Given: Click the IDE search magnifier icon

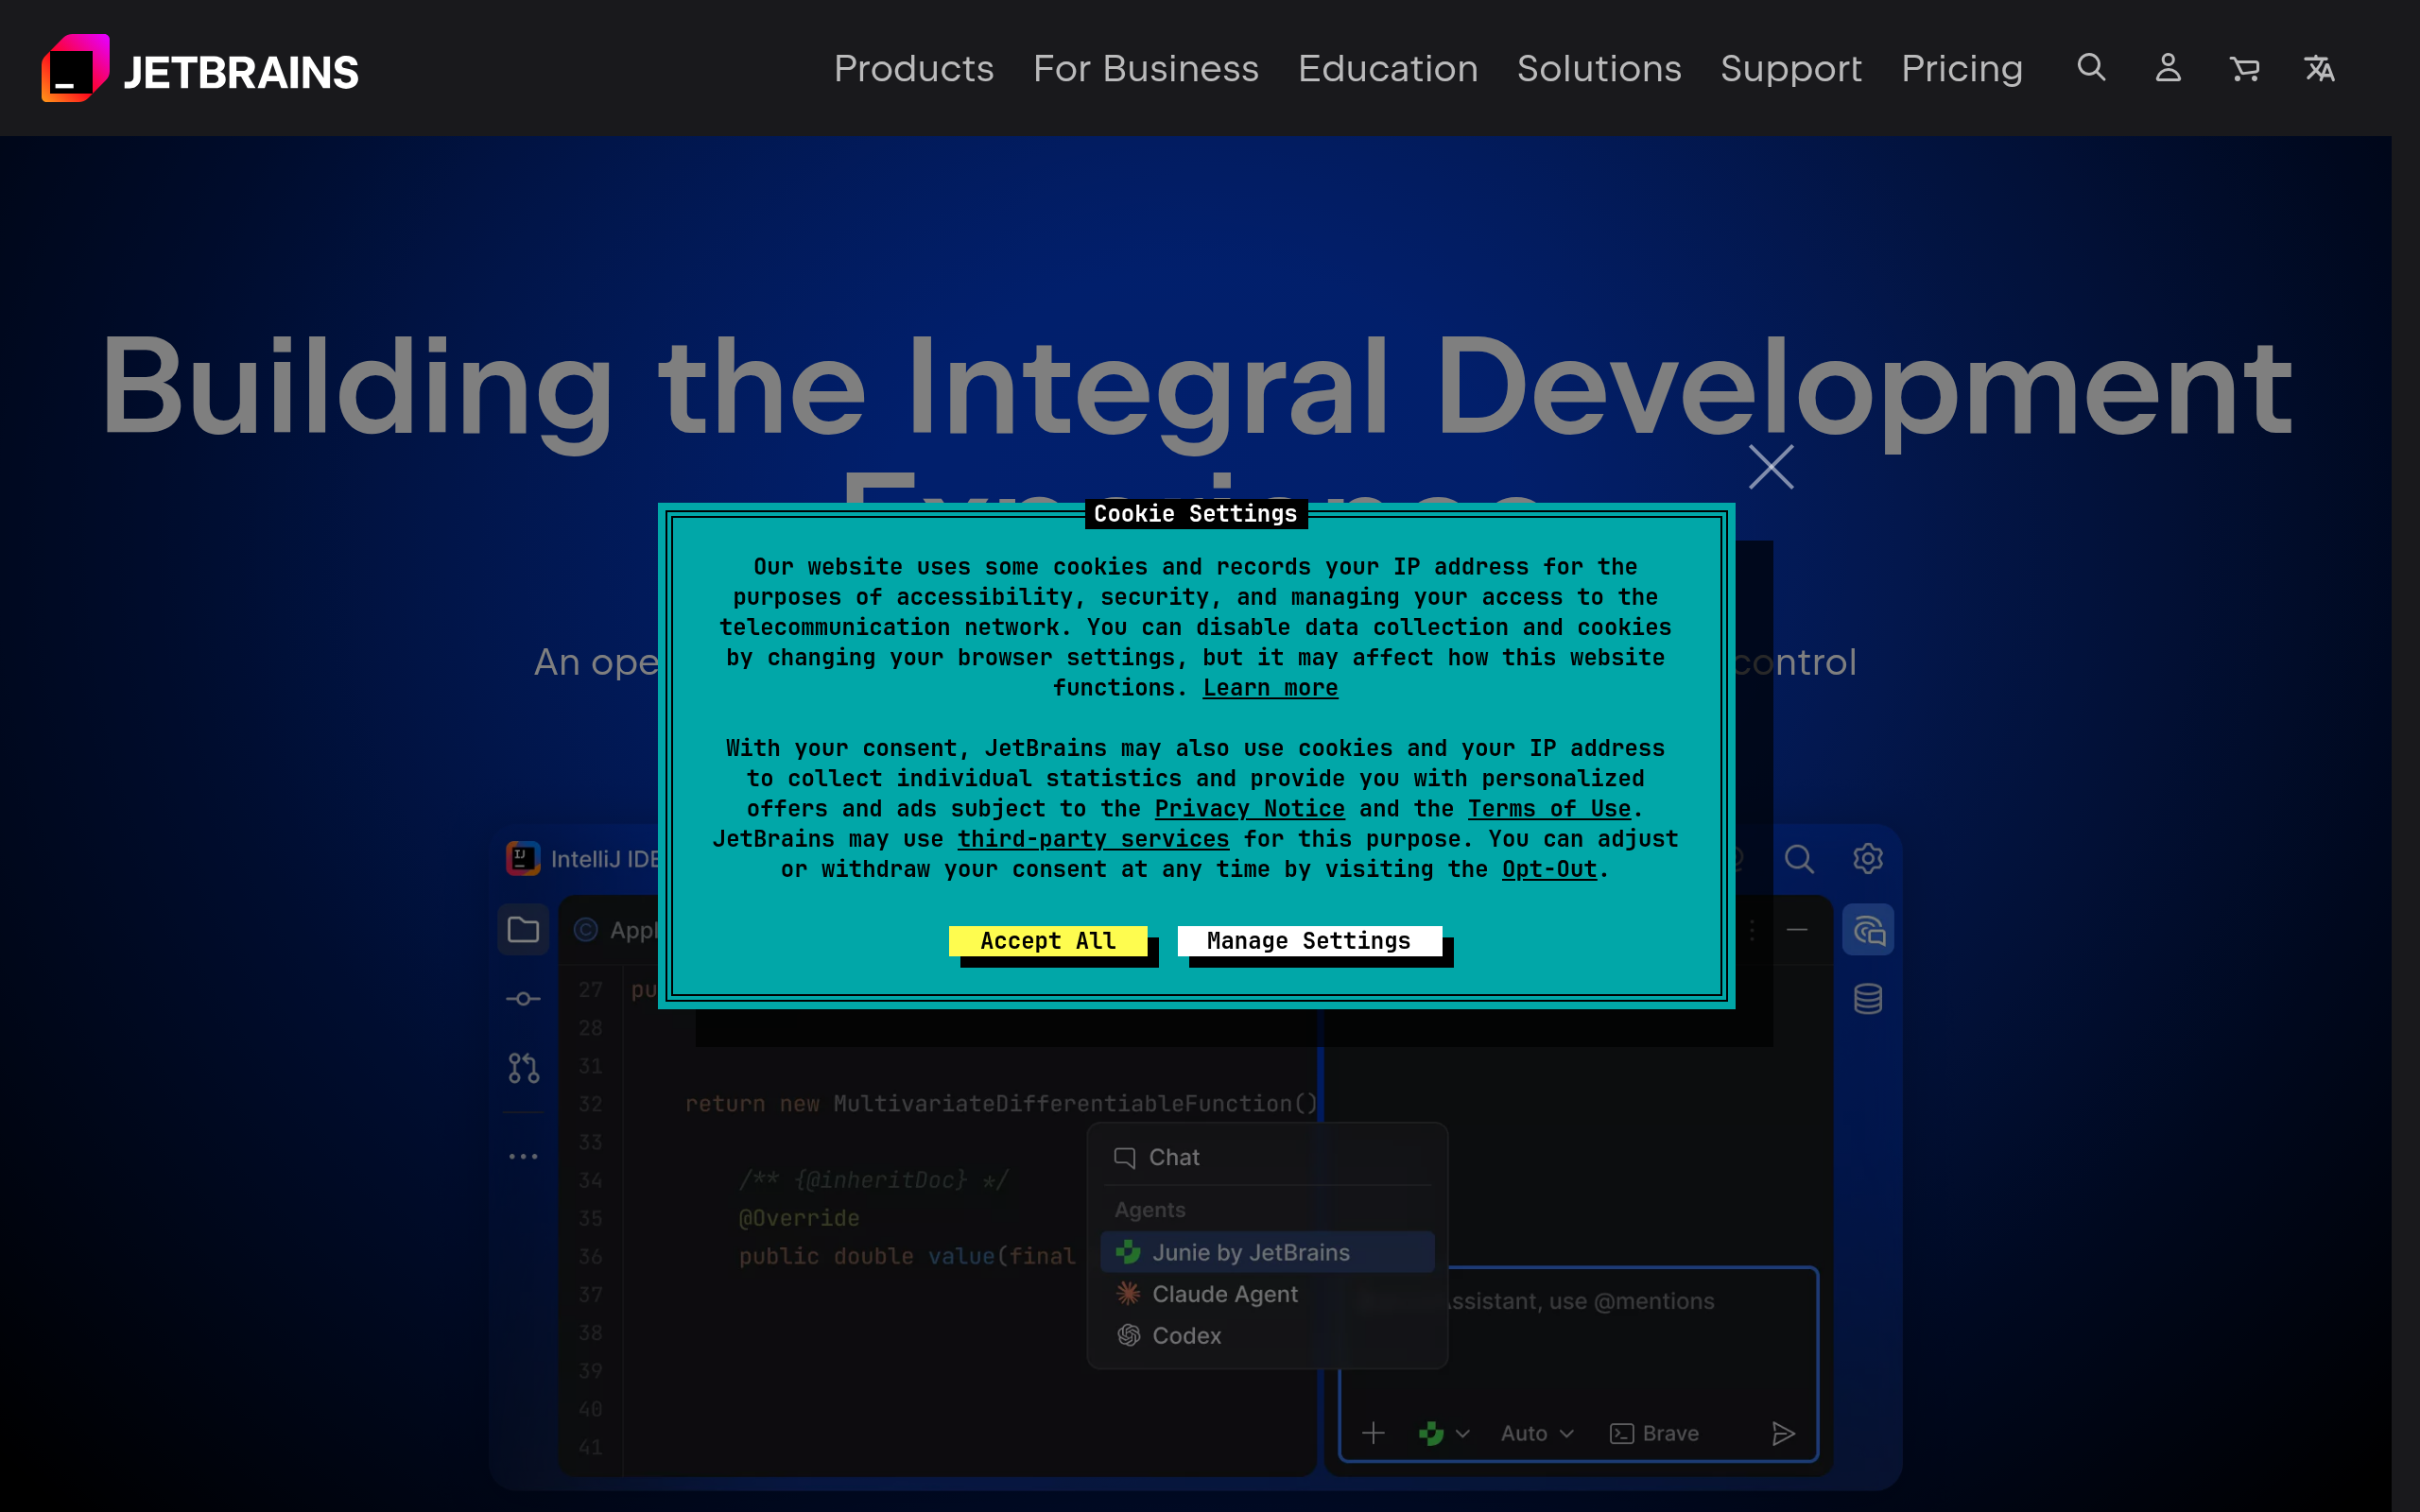Looking at the screenshot, I should pyautogui.click(x=1799, y=858).
